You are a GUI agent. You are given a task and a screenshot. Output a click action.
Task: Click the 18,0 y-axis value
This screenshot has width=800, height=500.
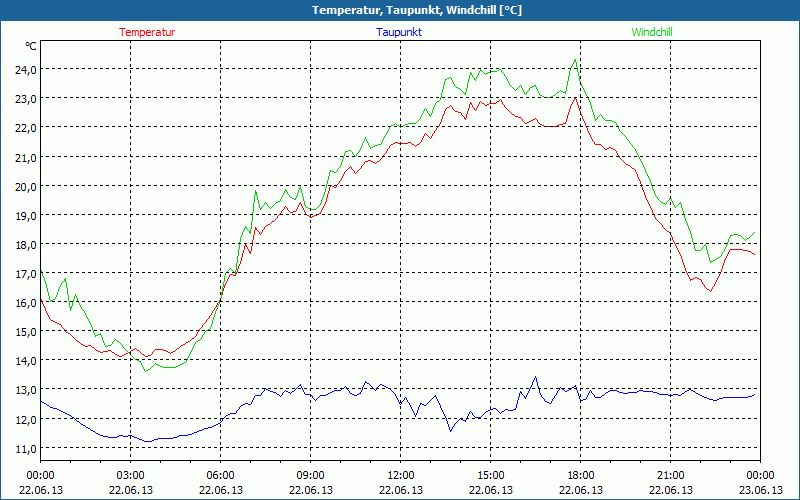pos(26,245)
